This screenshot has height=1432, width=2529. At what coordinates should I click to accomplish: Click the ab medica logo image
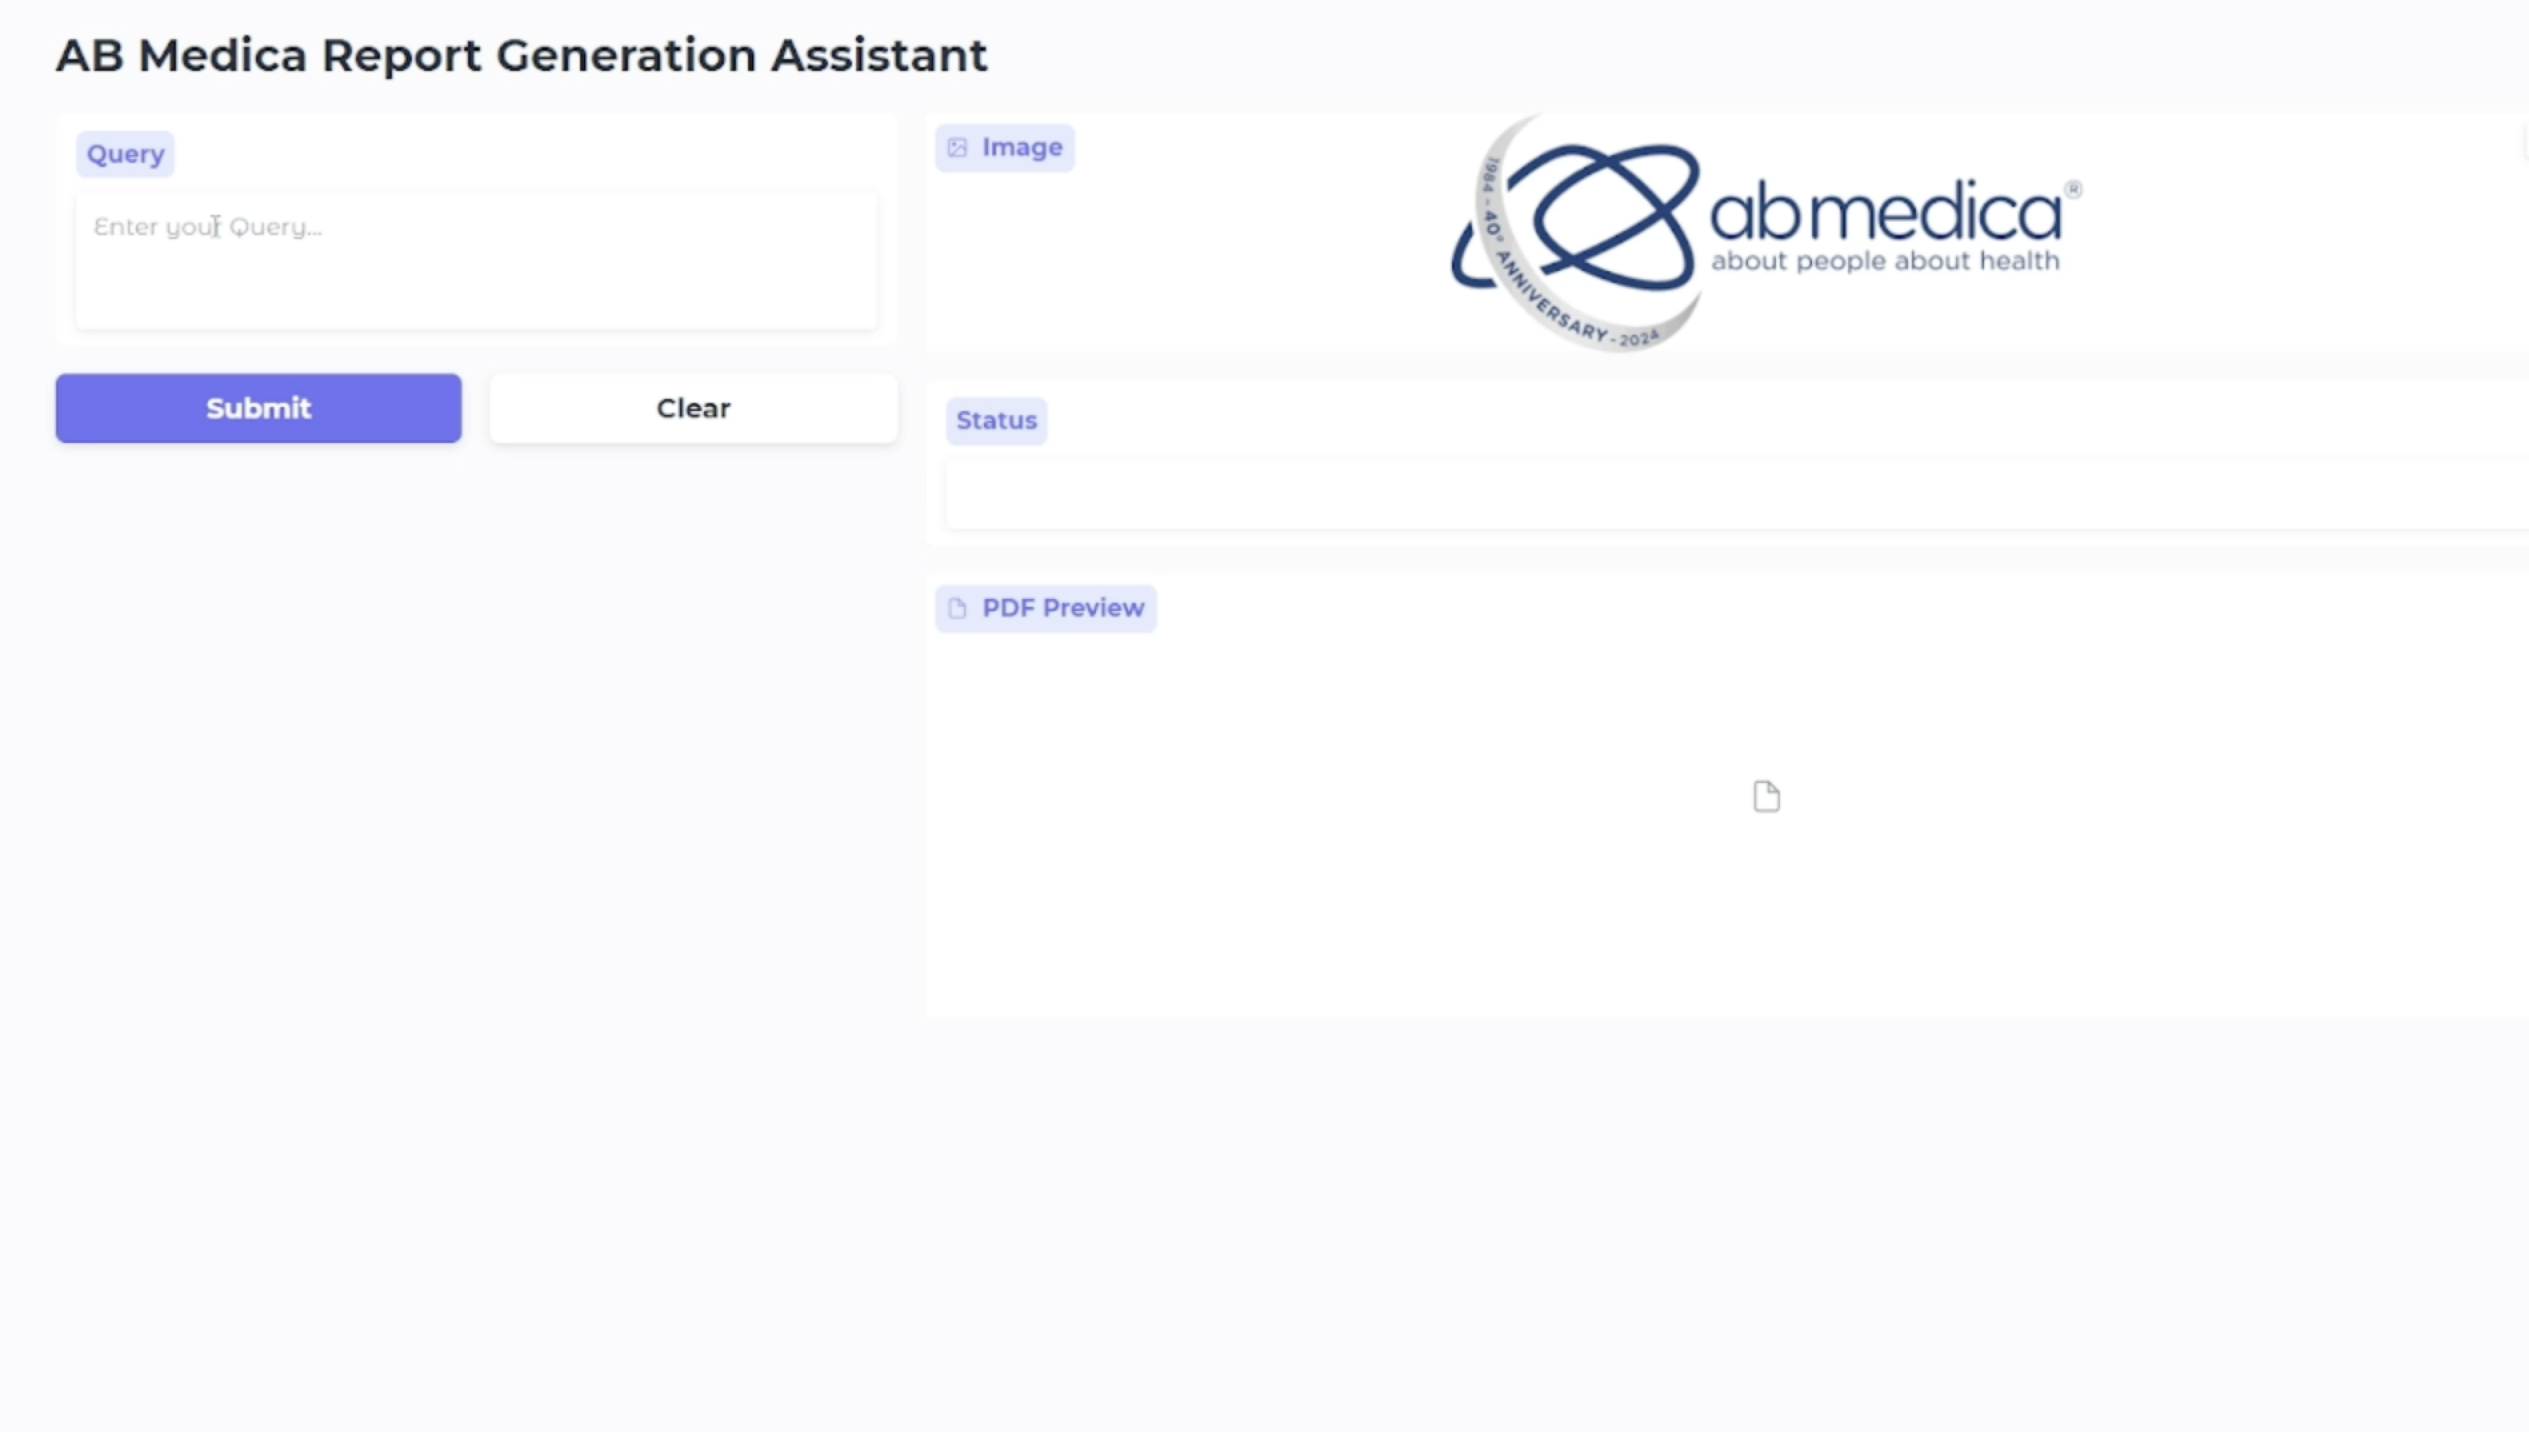click(x=1766, y=232)
